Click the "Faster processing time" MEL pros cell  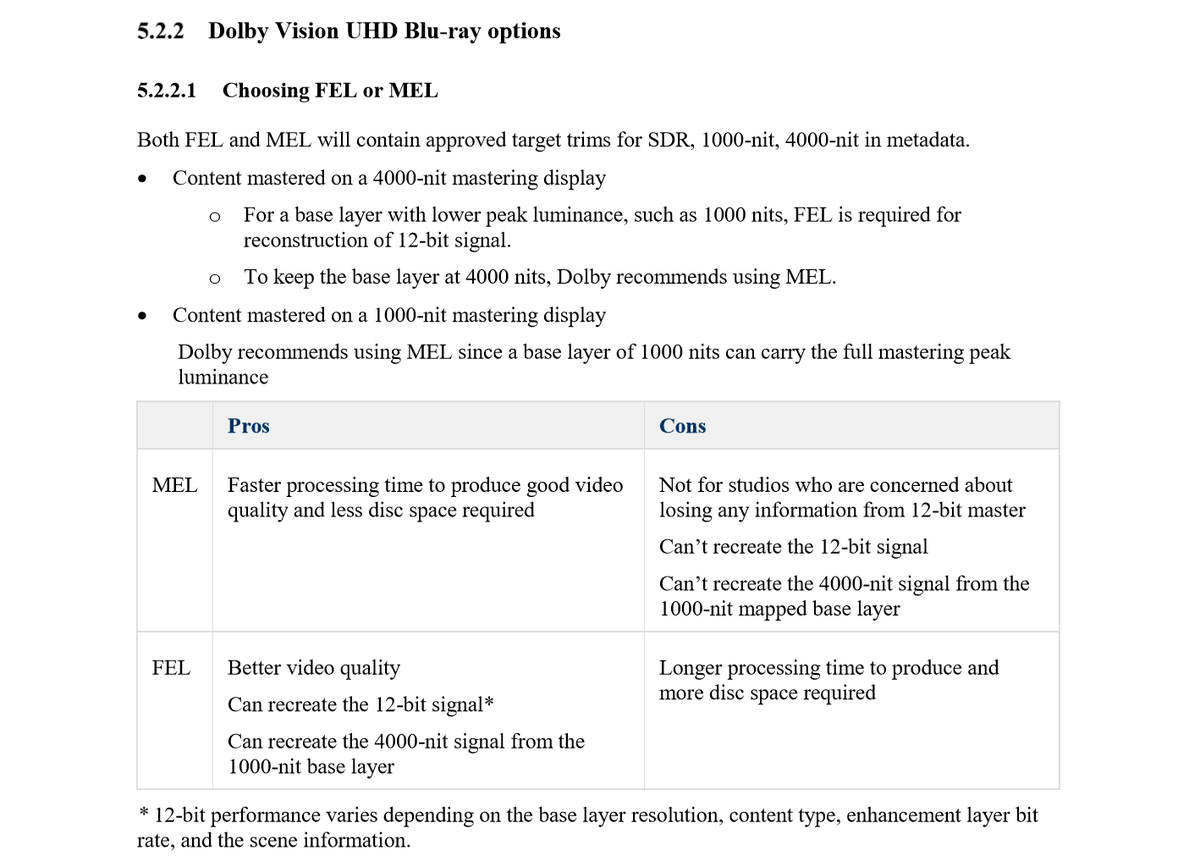click(425, 497)
